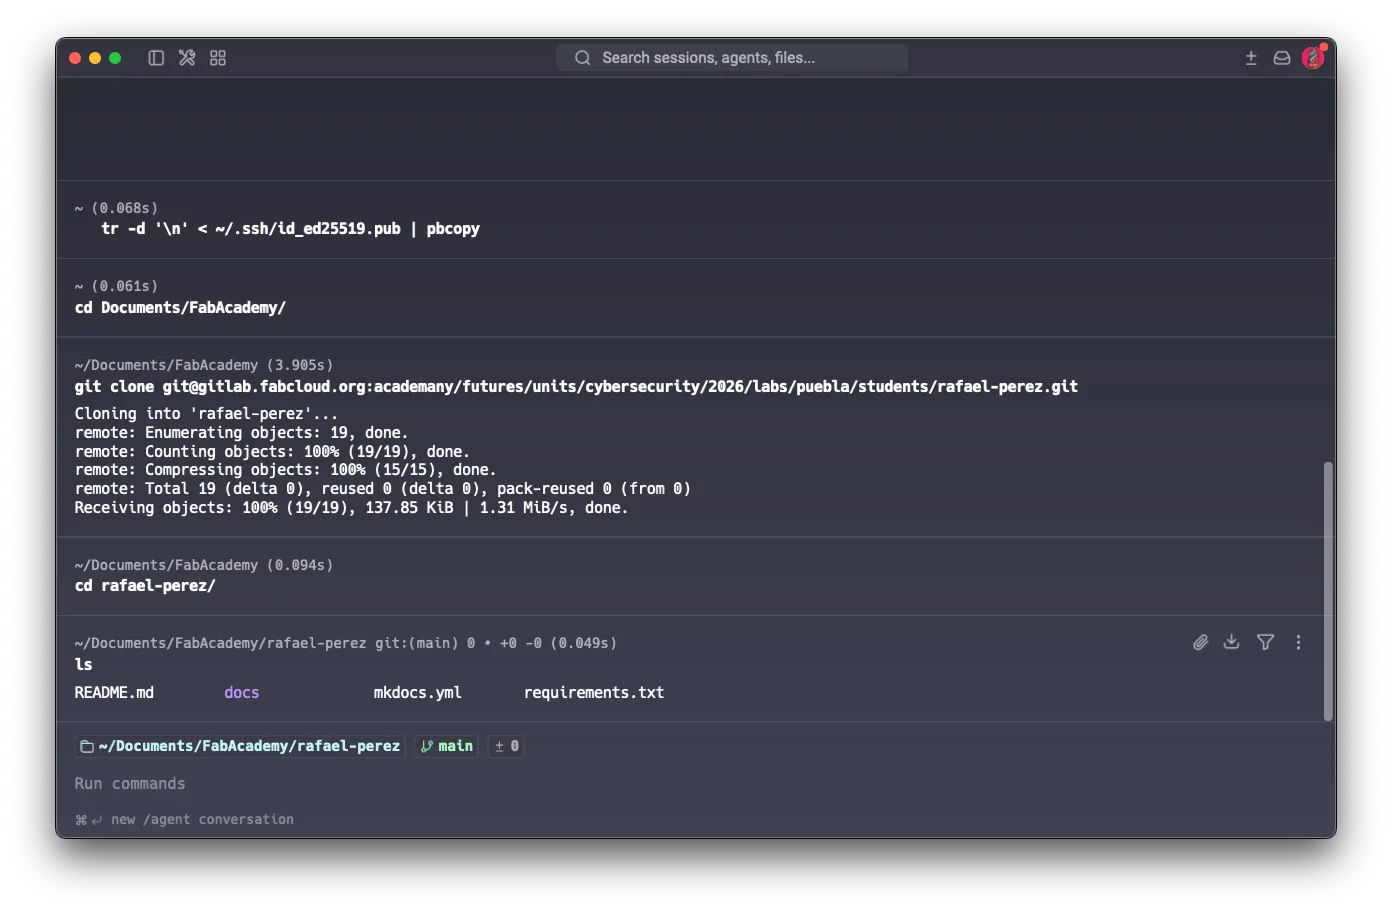Click the remote: Total 19 output line
This screenshot has width=1392, height=912.
coord(382,489)
